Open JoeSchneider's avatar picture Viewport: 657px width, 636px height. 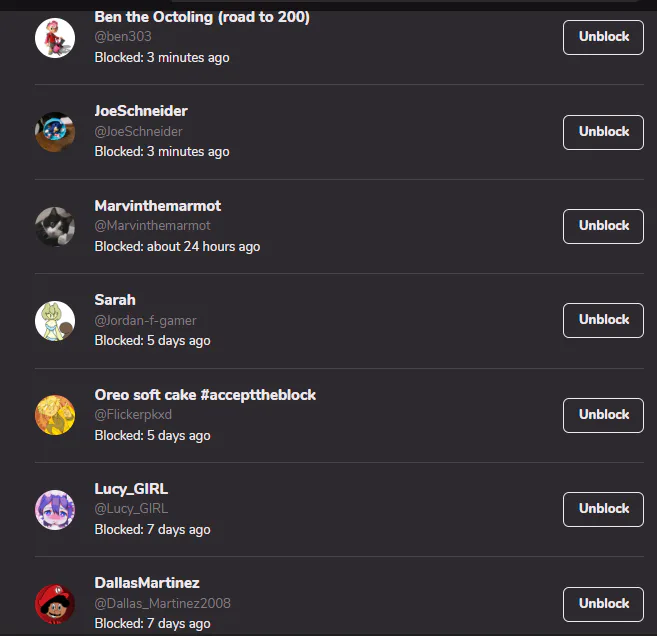click(55, 132)
